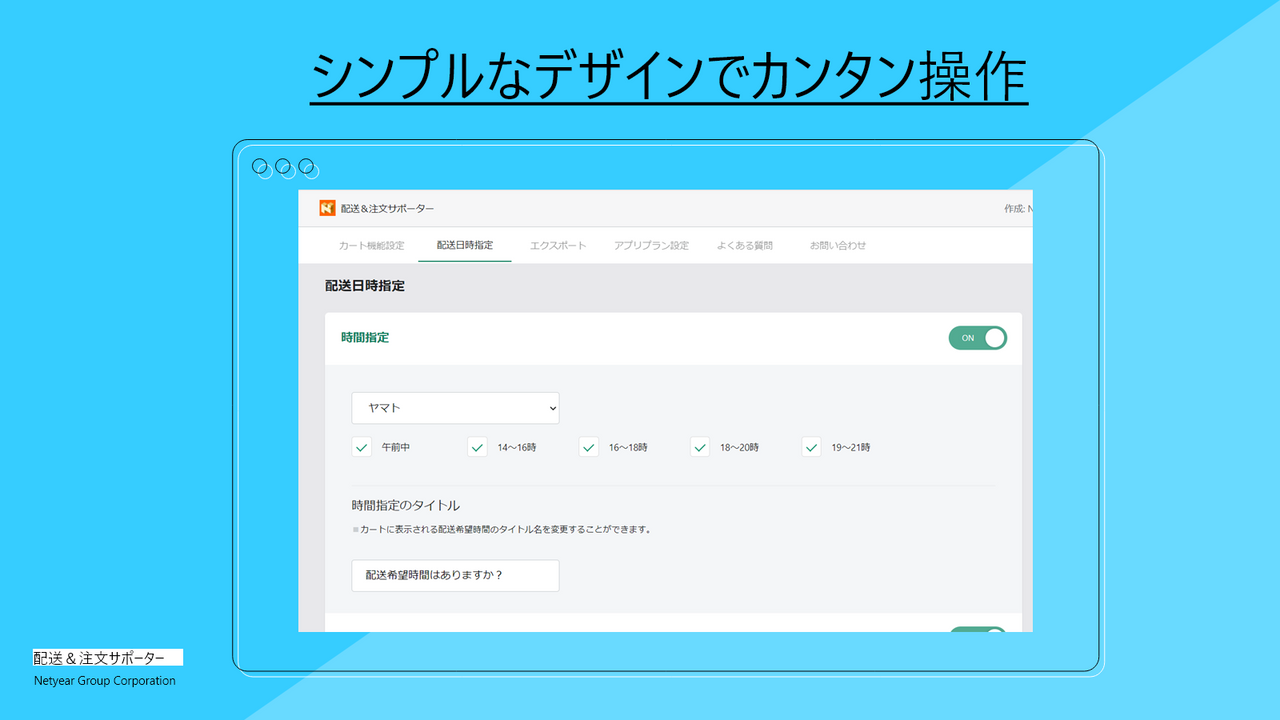Click the green checkmark icon beside 16〜18時
The image size is (1280, 720).
[x=588, y=447]
